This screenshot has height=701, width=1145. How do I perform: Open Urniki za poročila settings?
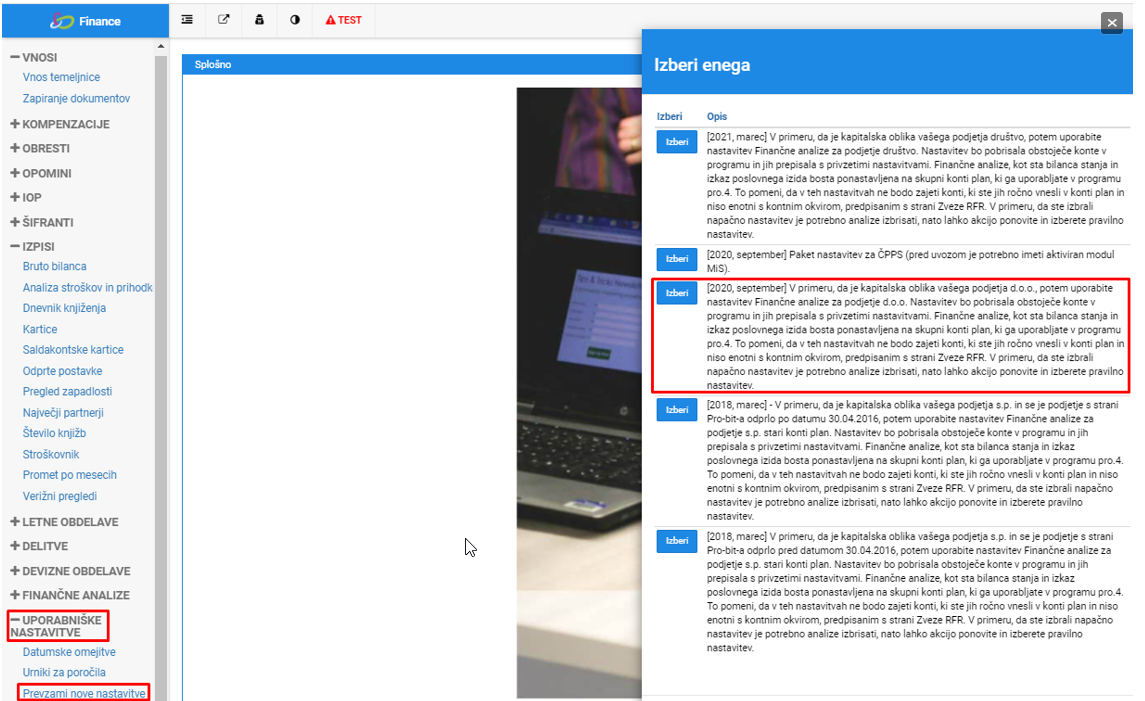pyautogui.click(x=64, y=672)
